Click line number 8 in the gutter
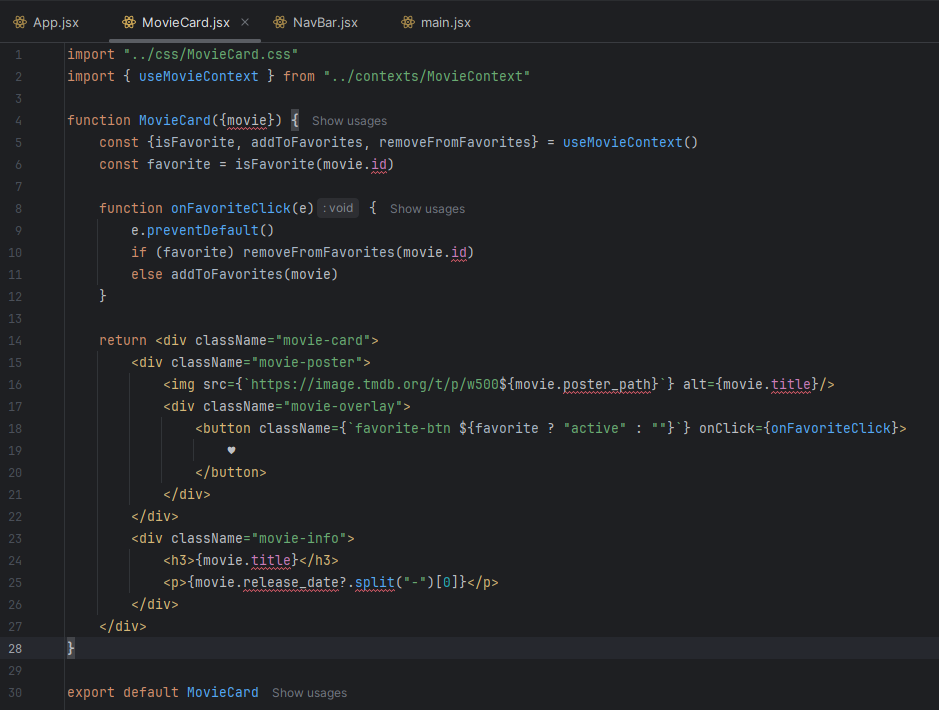This screenshot has height=710, width=939. (18, 208)
